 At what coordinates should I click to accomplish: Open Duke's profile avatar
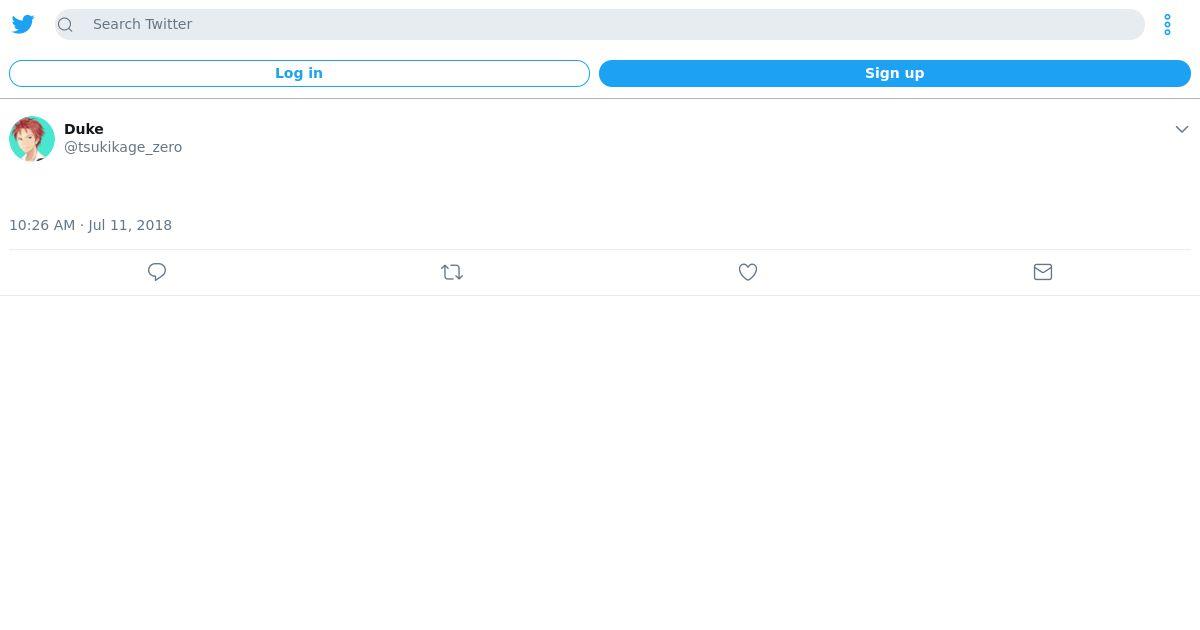(x=32, y=138)
